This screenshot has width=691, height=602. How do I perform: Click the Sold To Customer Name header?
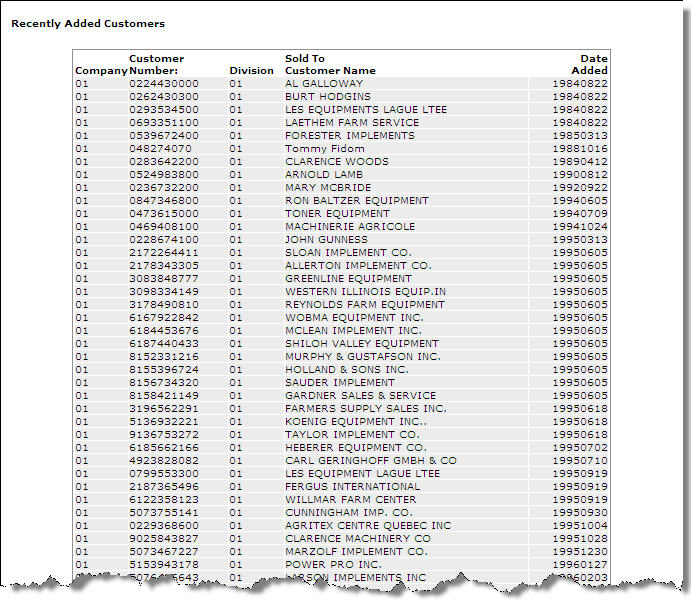(330, 64)
